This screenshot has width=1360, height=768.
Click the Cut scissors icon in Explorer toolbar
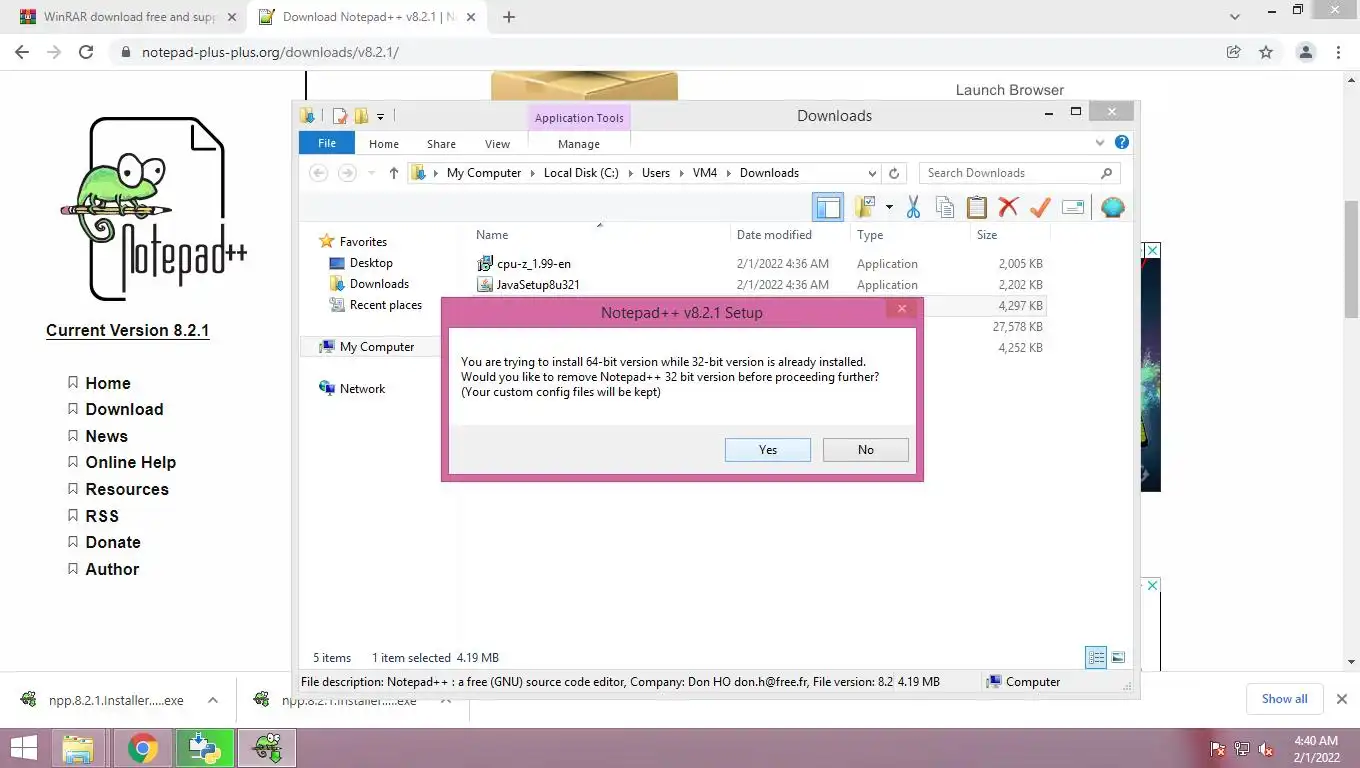coord(913,207)
